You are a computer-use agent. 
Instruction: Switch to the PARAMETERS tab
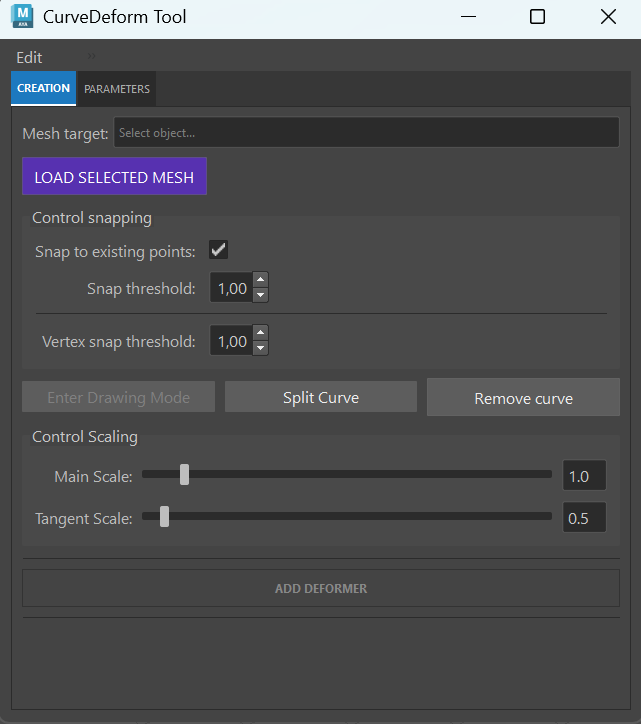[x=117, y=89]
